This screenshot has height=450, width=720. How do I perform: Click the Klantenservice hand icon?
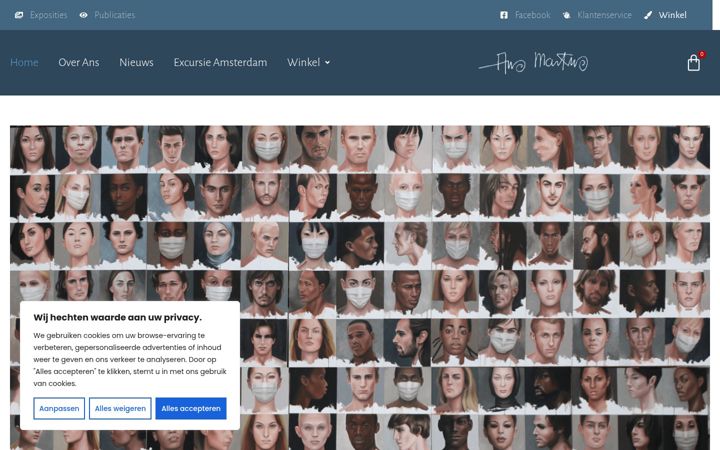(x=567, y=15)
